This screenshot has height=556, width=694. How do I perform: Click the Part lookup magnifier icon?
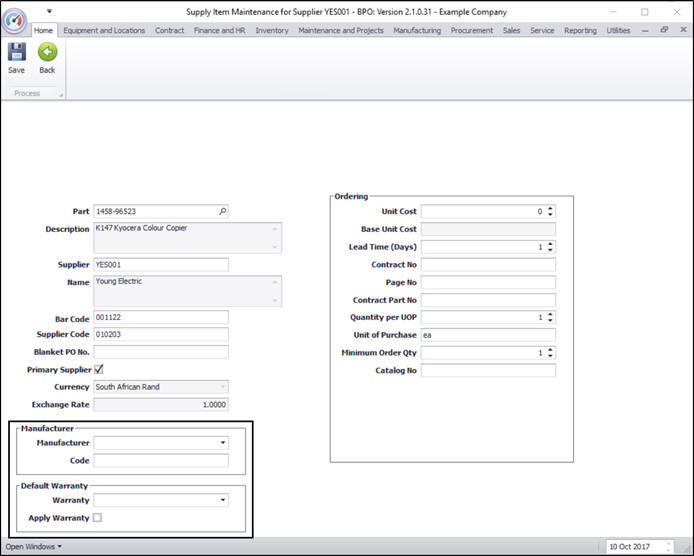pyautogui.click(x=223, y=212)
